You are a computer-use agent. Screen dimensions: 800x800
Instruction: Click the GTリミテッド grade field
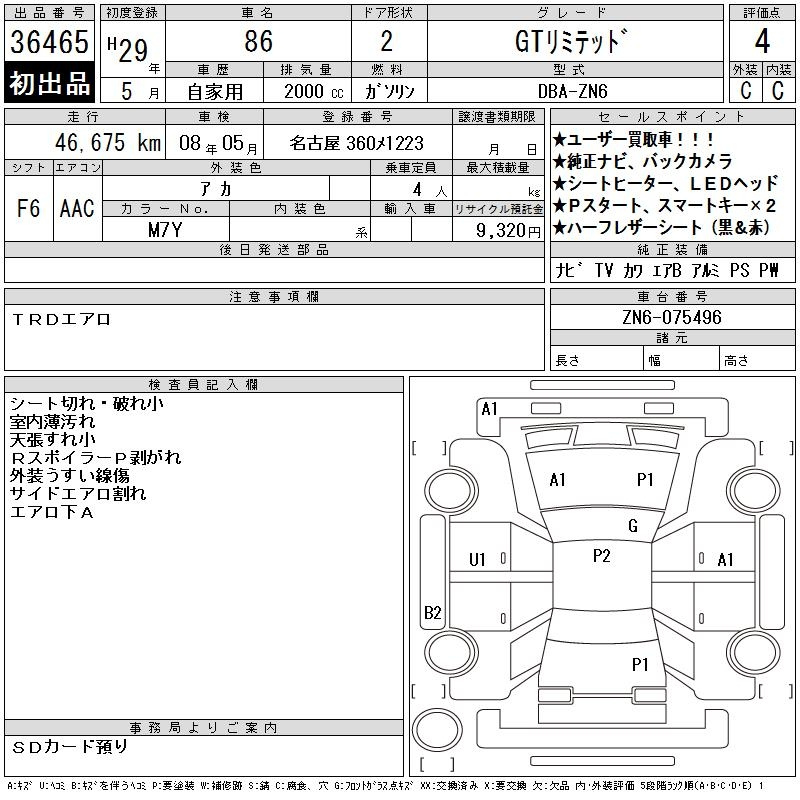[574, 41]
